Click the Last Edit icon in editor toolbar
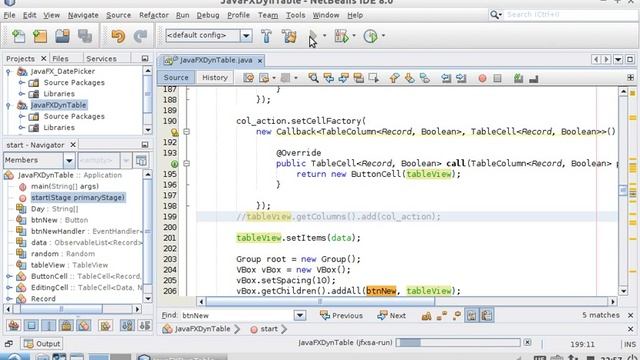 tap(249, 78)
